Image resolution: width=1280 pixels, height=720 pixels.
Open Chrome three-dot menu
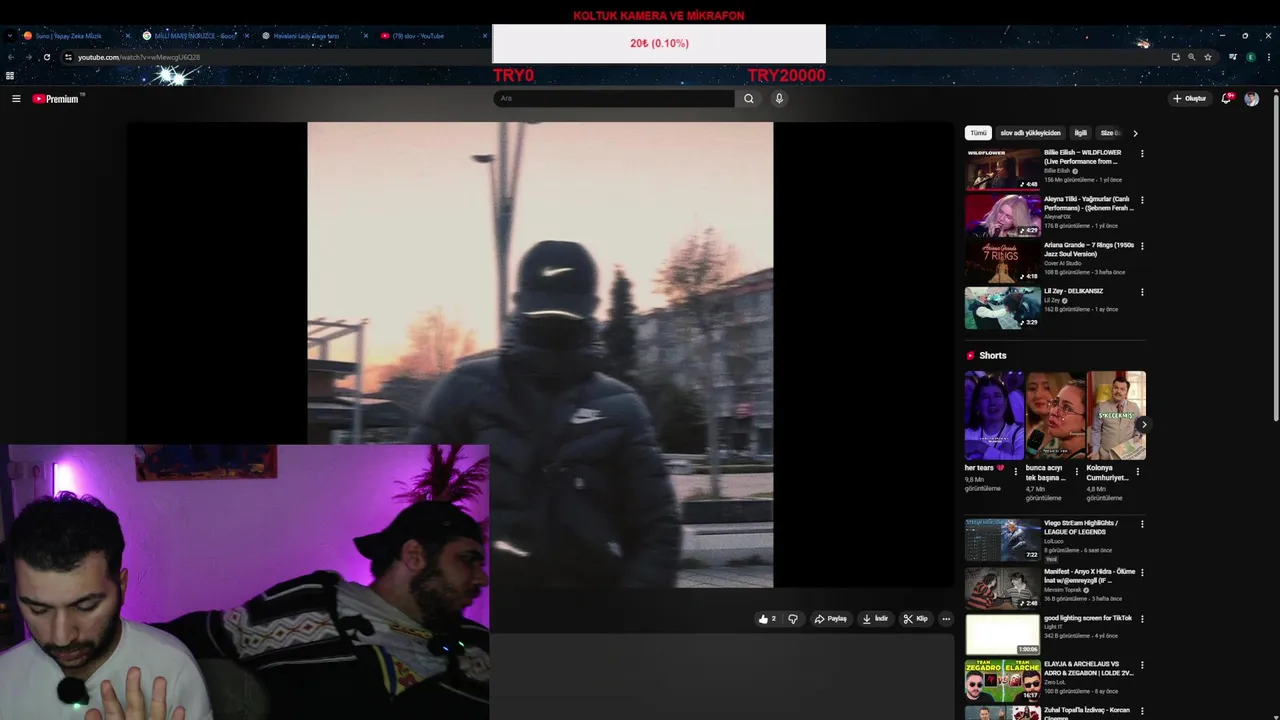coord(1268,57)
